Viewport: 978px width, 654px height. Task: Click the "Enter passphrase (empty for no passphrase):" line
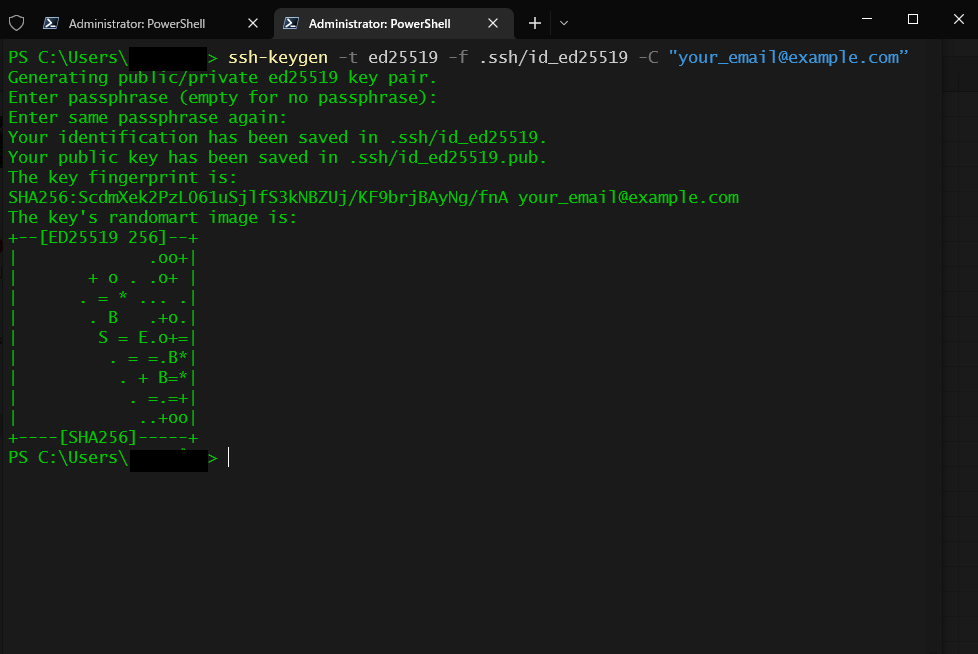(222, 97)
